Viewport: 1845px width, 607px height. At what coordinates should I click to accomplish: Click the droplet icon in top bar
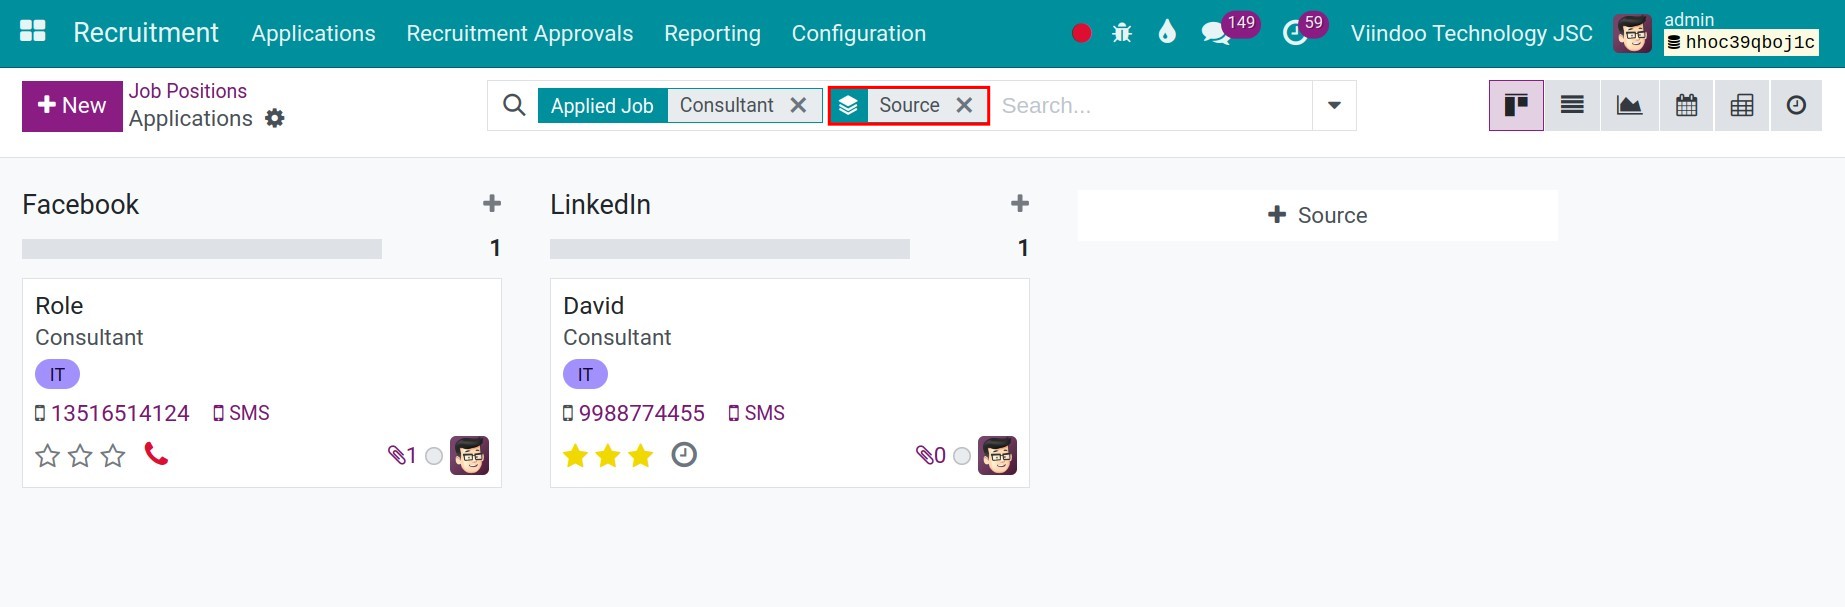pyautogui.click(x=1167, y=33)
